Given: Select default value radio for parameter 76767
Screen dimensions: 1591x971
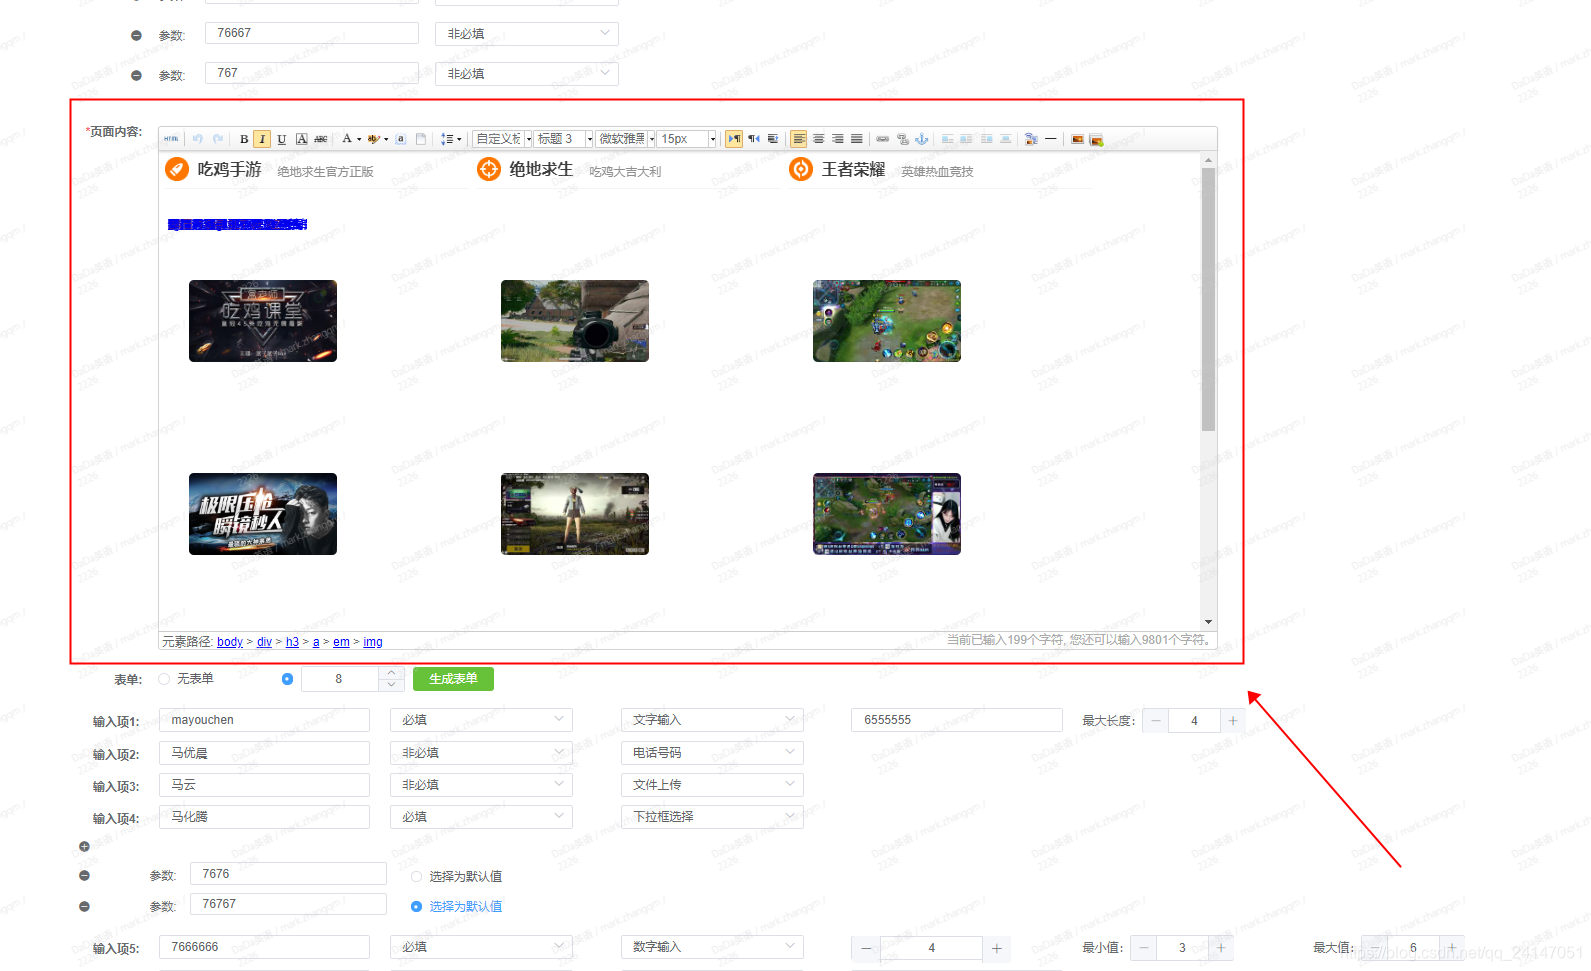Looking at the screenshot, I should point(416,906).
